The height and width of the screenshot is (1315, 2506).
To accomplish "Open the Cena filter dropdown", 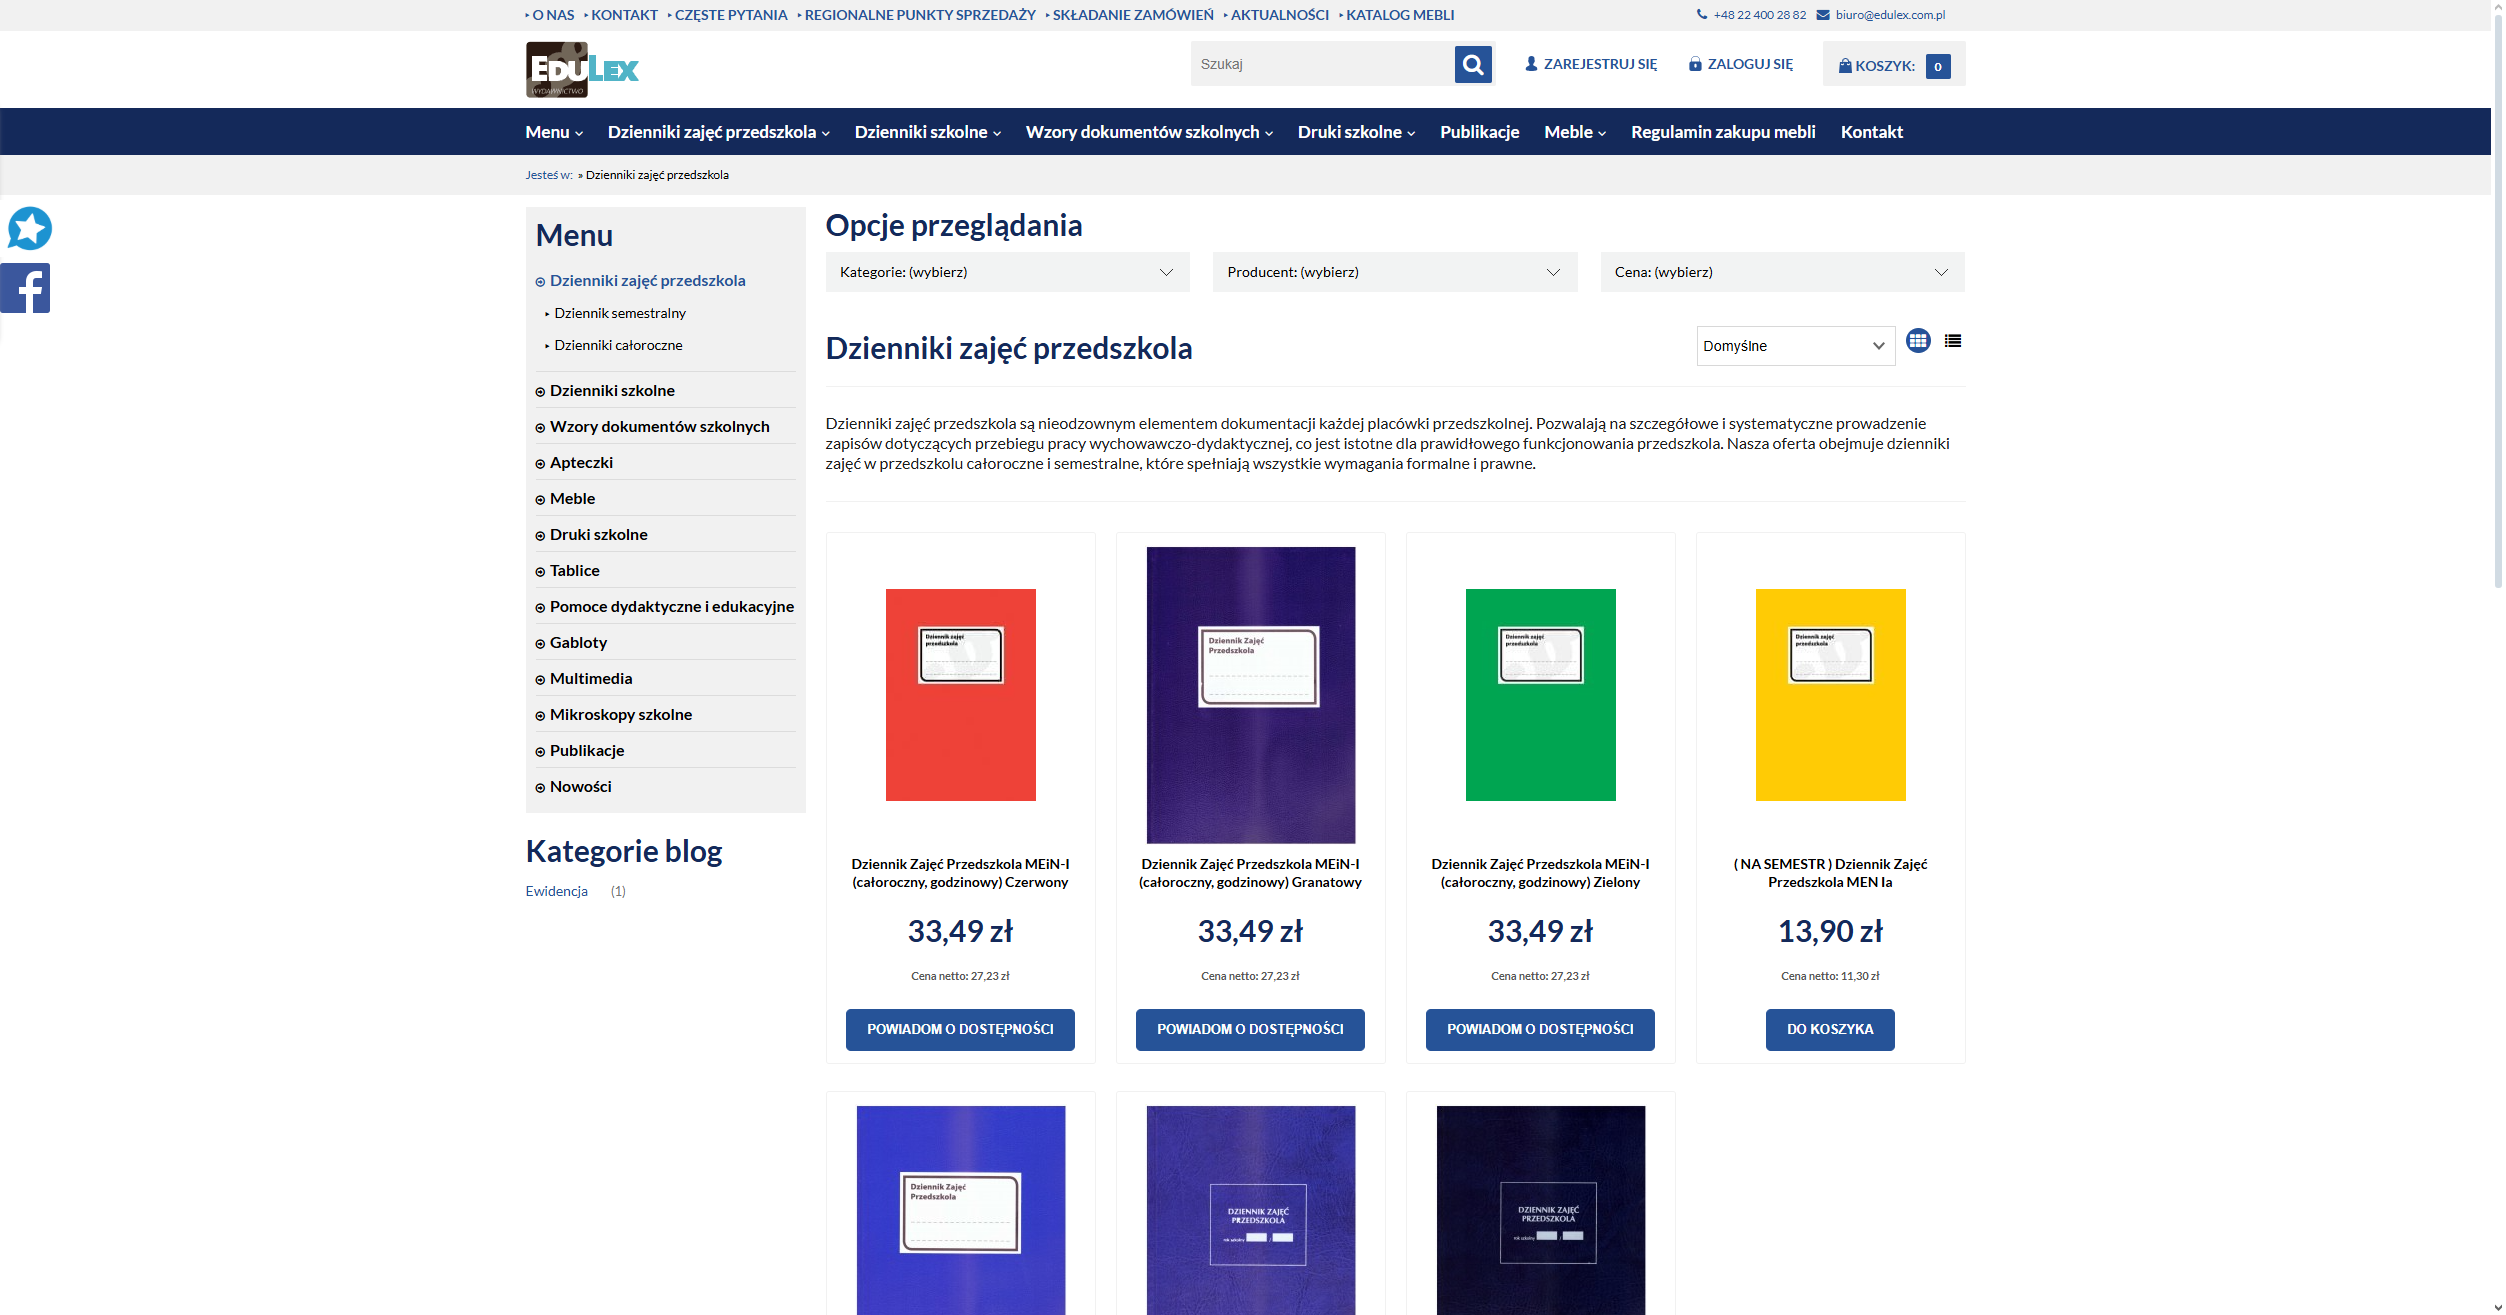I will coord(1782,272).
